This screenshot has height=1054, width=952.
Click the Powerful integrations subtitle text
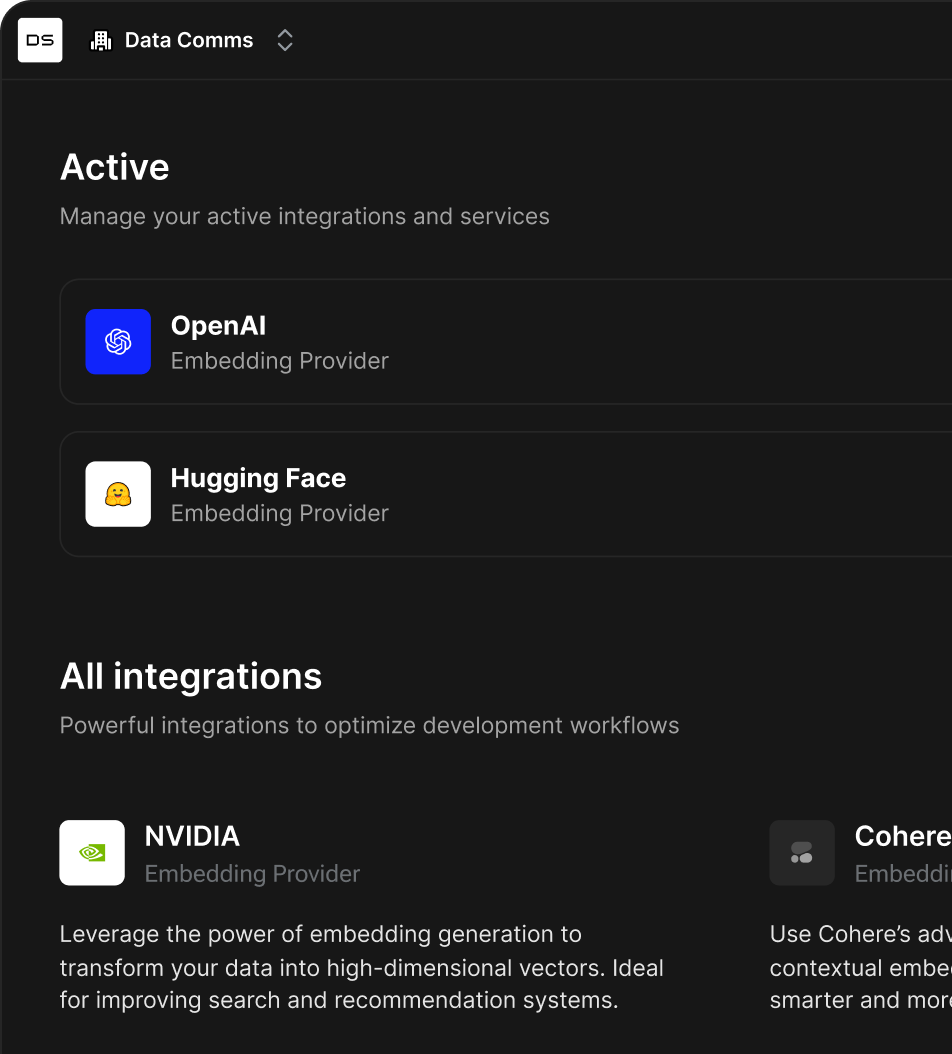click(x=369, y=725)
